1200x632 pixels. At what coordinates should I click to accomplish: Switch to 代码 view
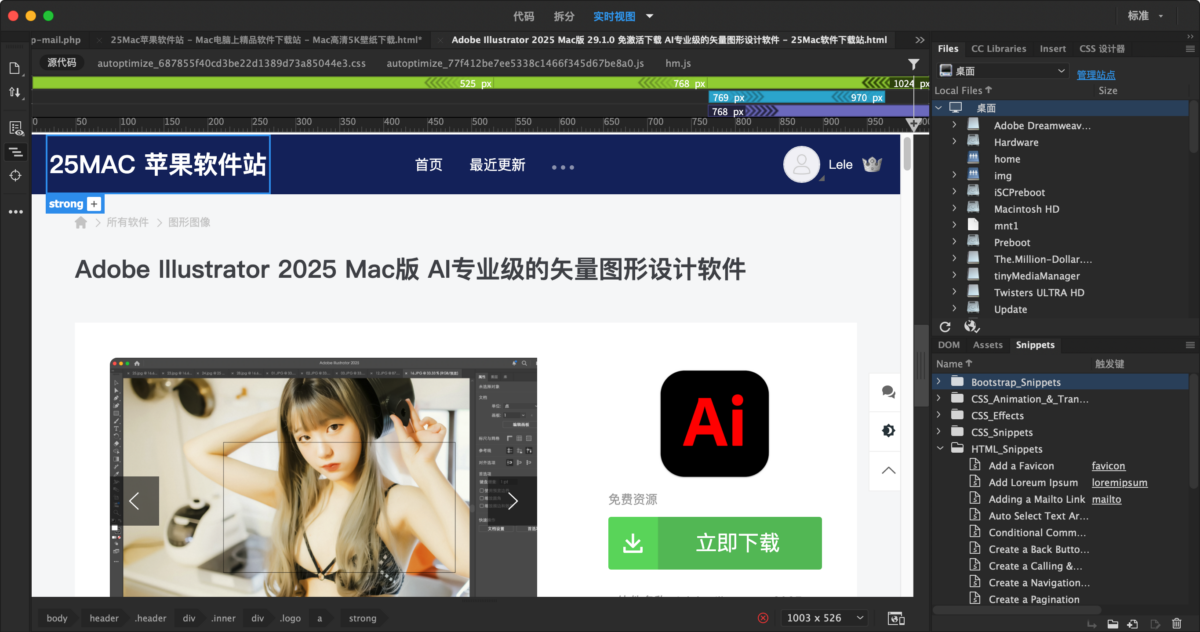click(x=523, y=16)
